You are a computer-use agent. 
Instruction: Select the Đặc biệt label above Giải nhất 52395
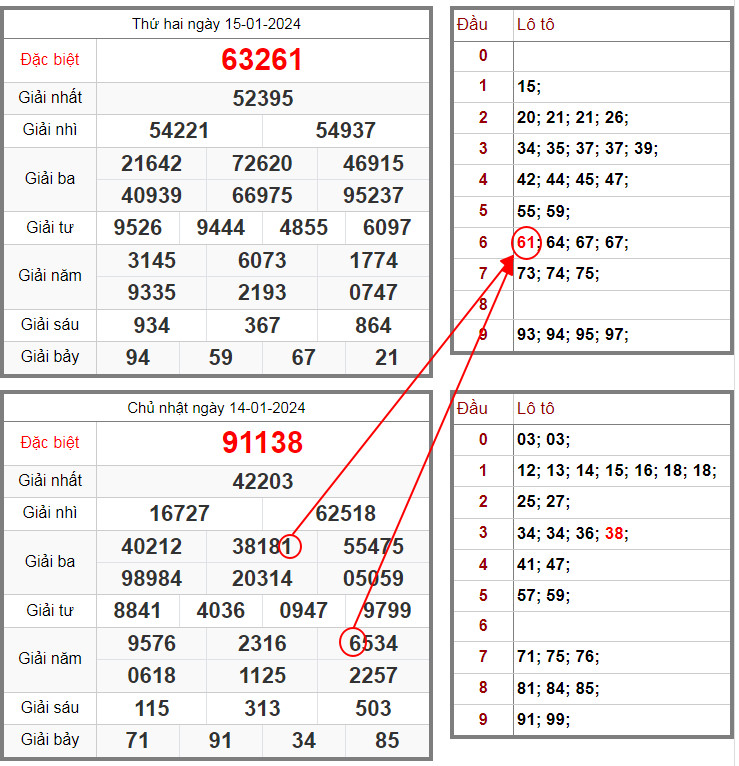(50, 60)
